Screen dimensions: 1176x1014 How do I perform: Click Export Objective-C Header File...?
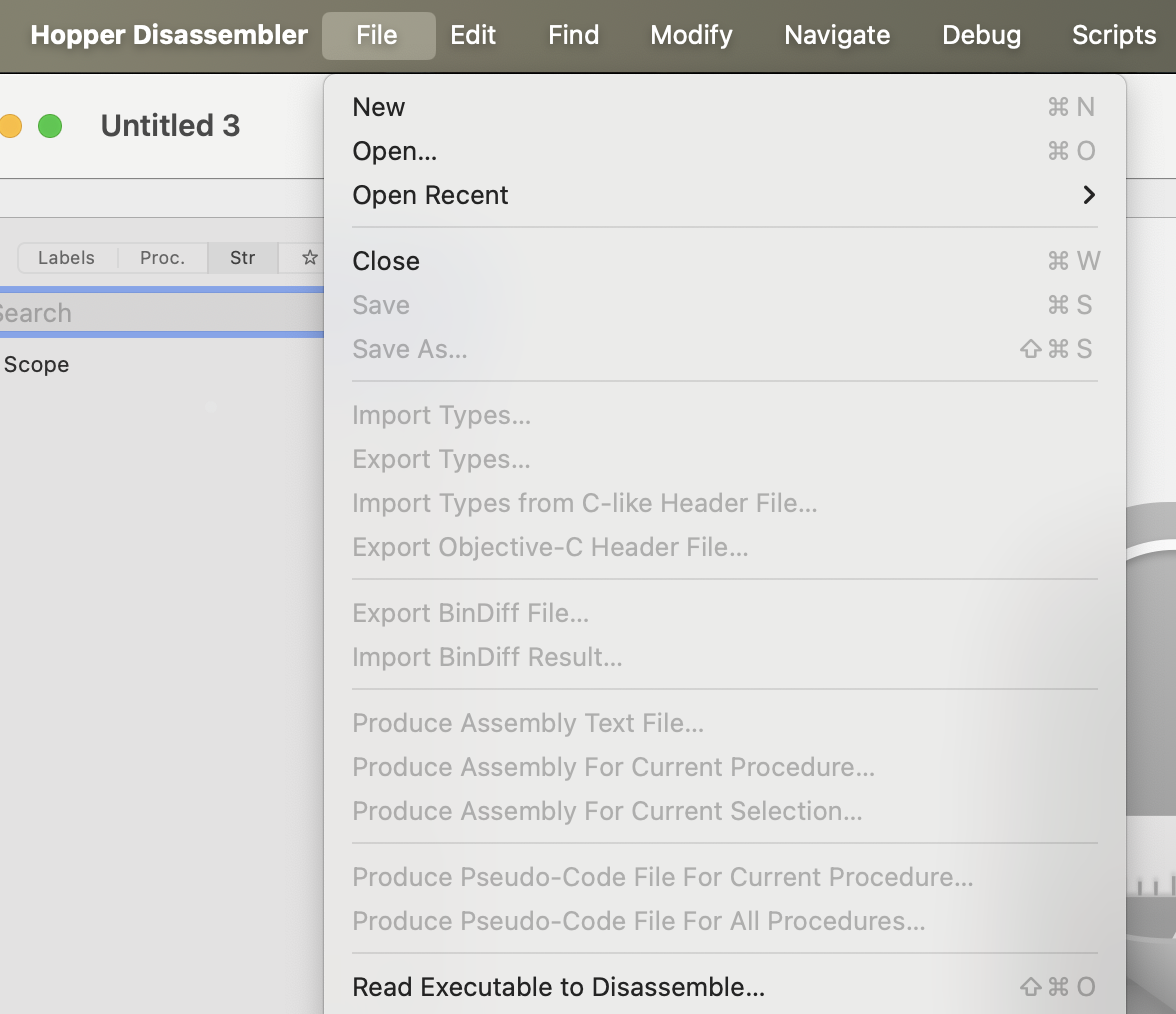pyautogui.click(x=724, y=547)
